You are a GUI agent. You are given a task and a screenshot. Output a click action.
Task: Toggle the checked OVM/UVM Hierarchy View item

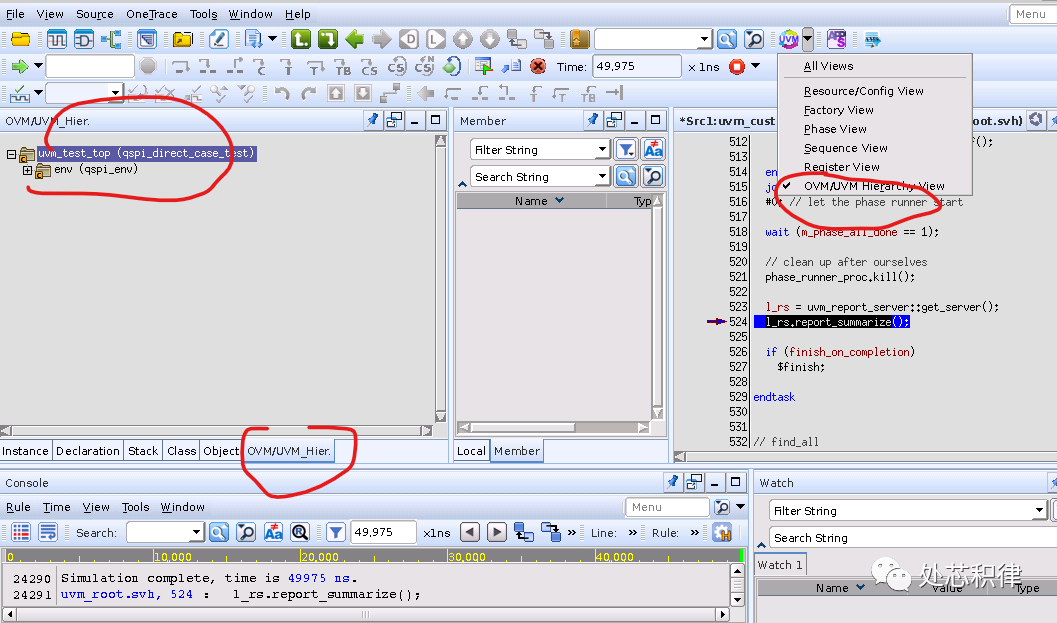(873, 186)
